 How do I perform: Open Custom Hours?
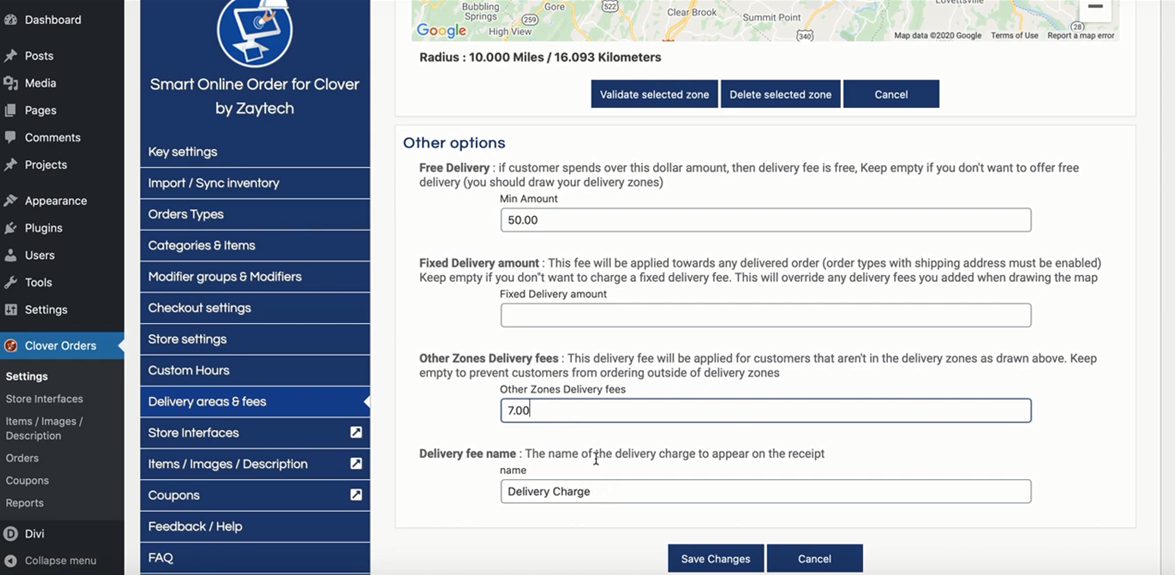pyautogui.click(x=255, y=370)
